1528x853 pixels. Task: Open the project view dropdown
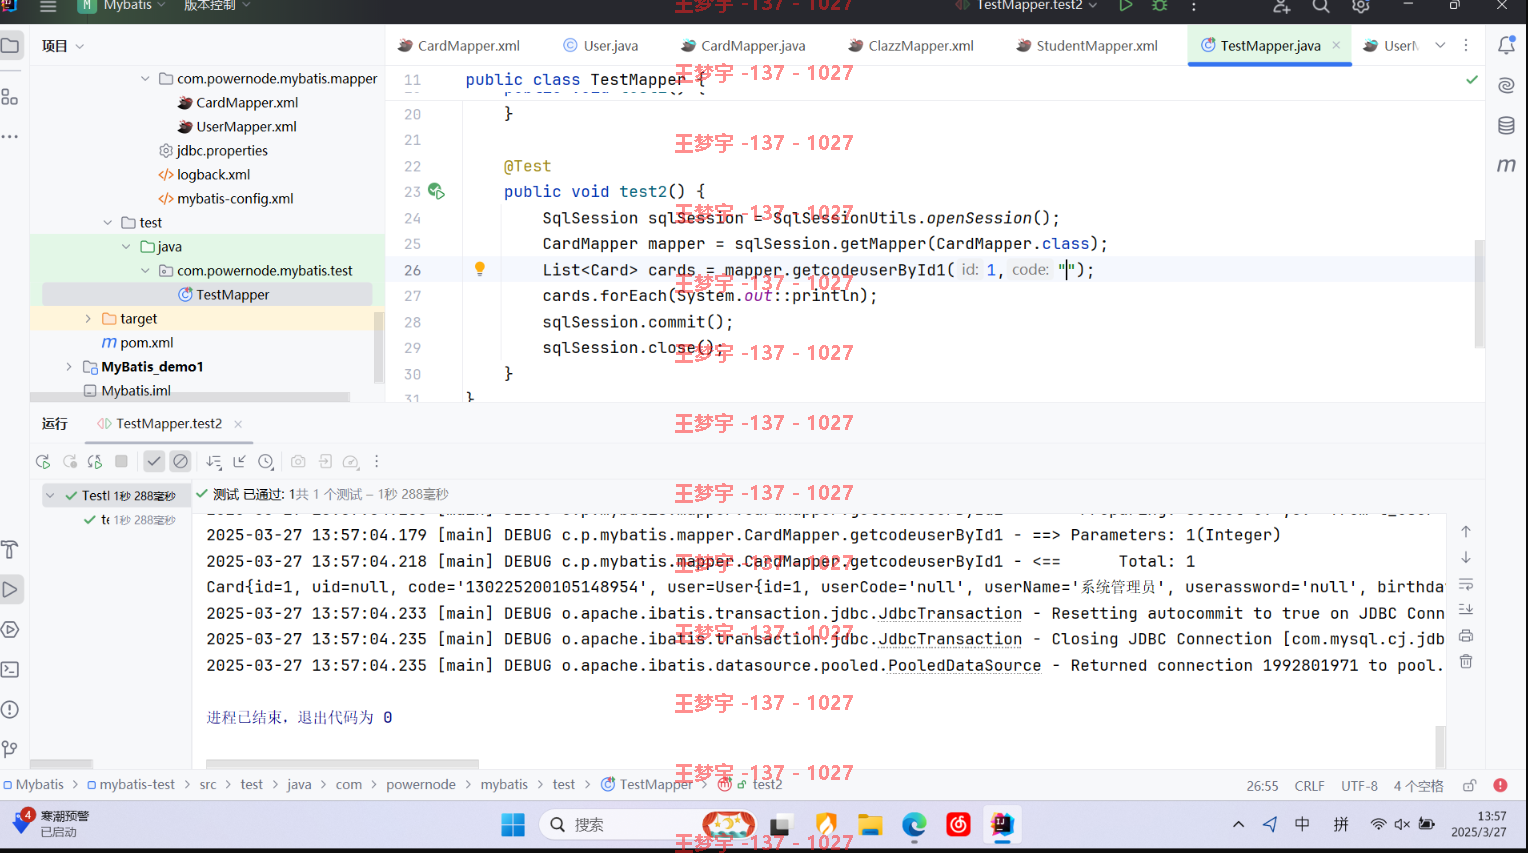pyautogui.click(x=63, y=46)
